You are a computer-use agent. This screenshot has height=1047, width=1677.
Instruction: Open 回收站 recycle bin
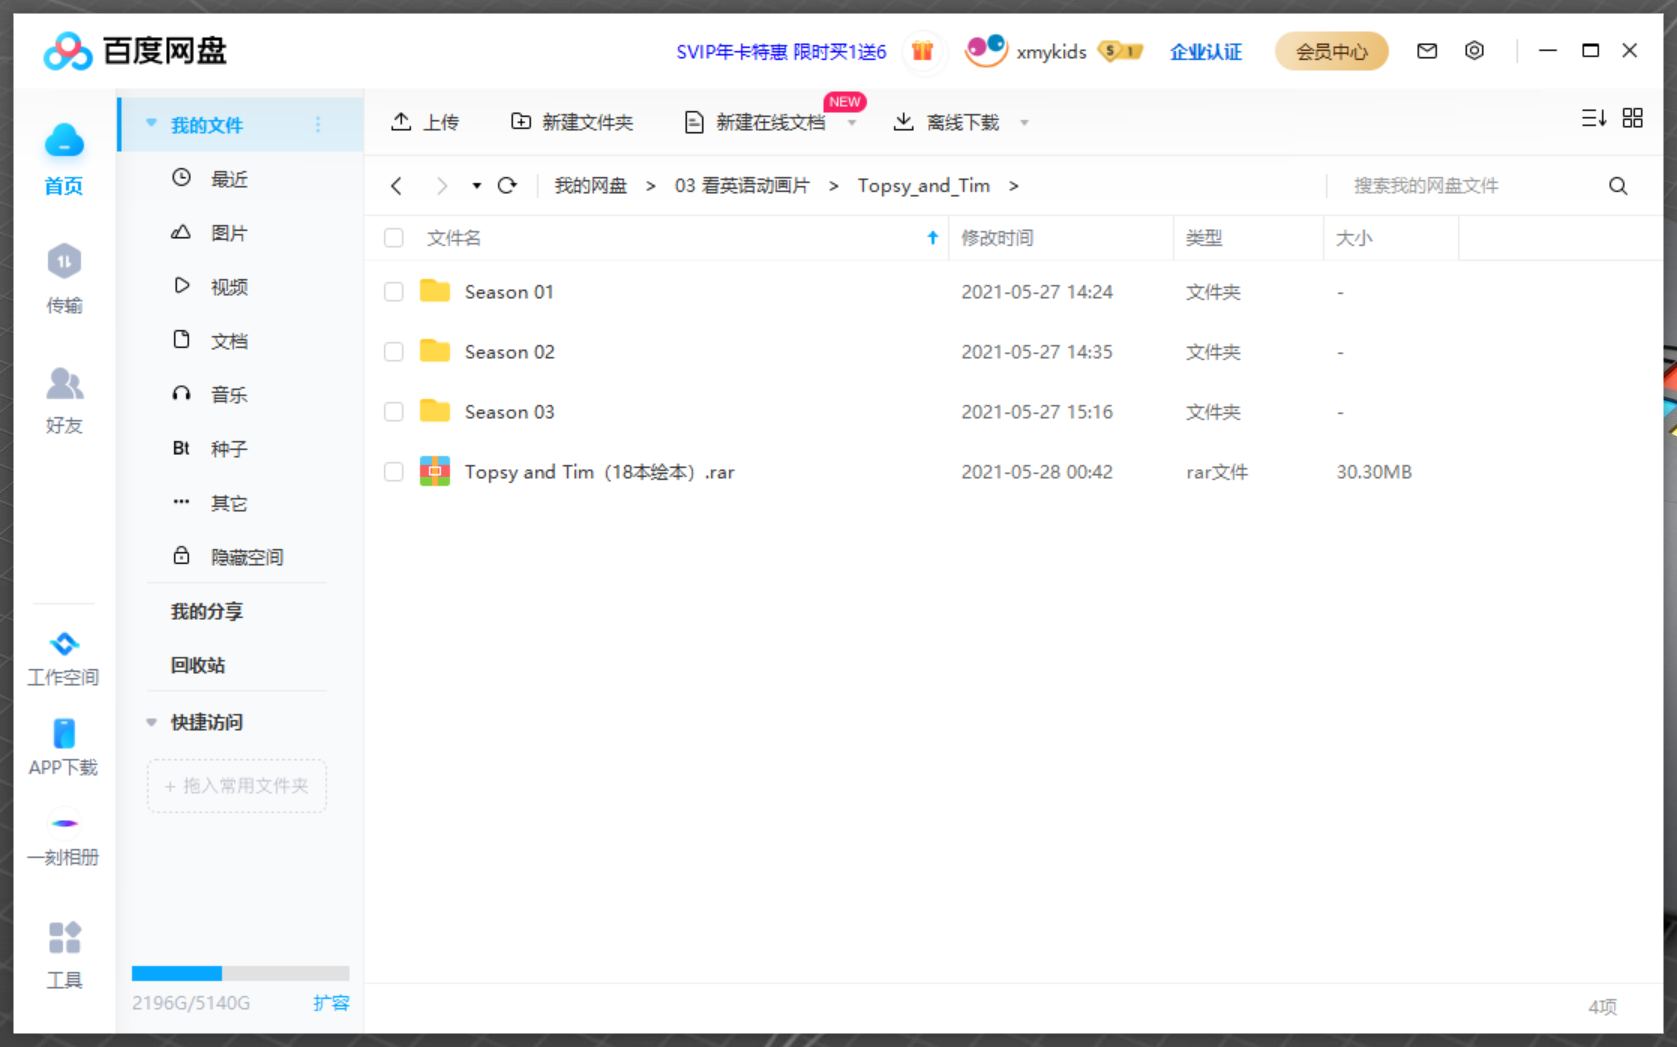[198, 665]
